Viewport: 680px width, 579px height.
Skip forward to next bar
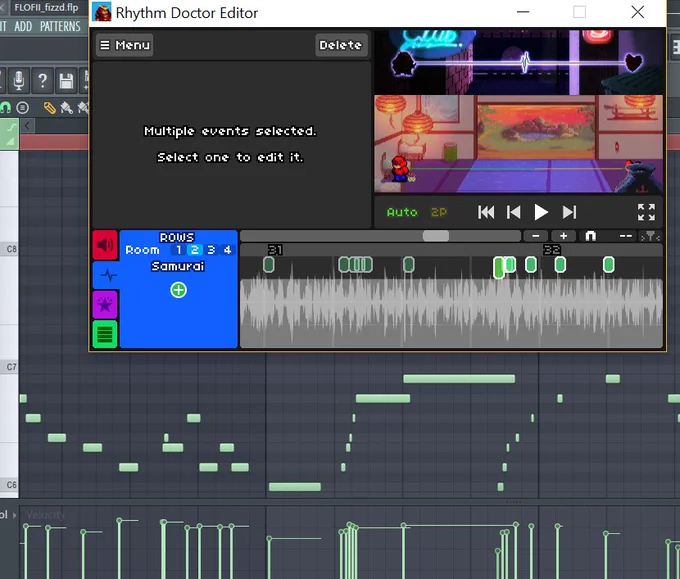click(x=569, y=212)
